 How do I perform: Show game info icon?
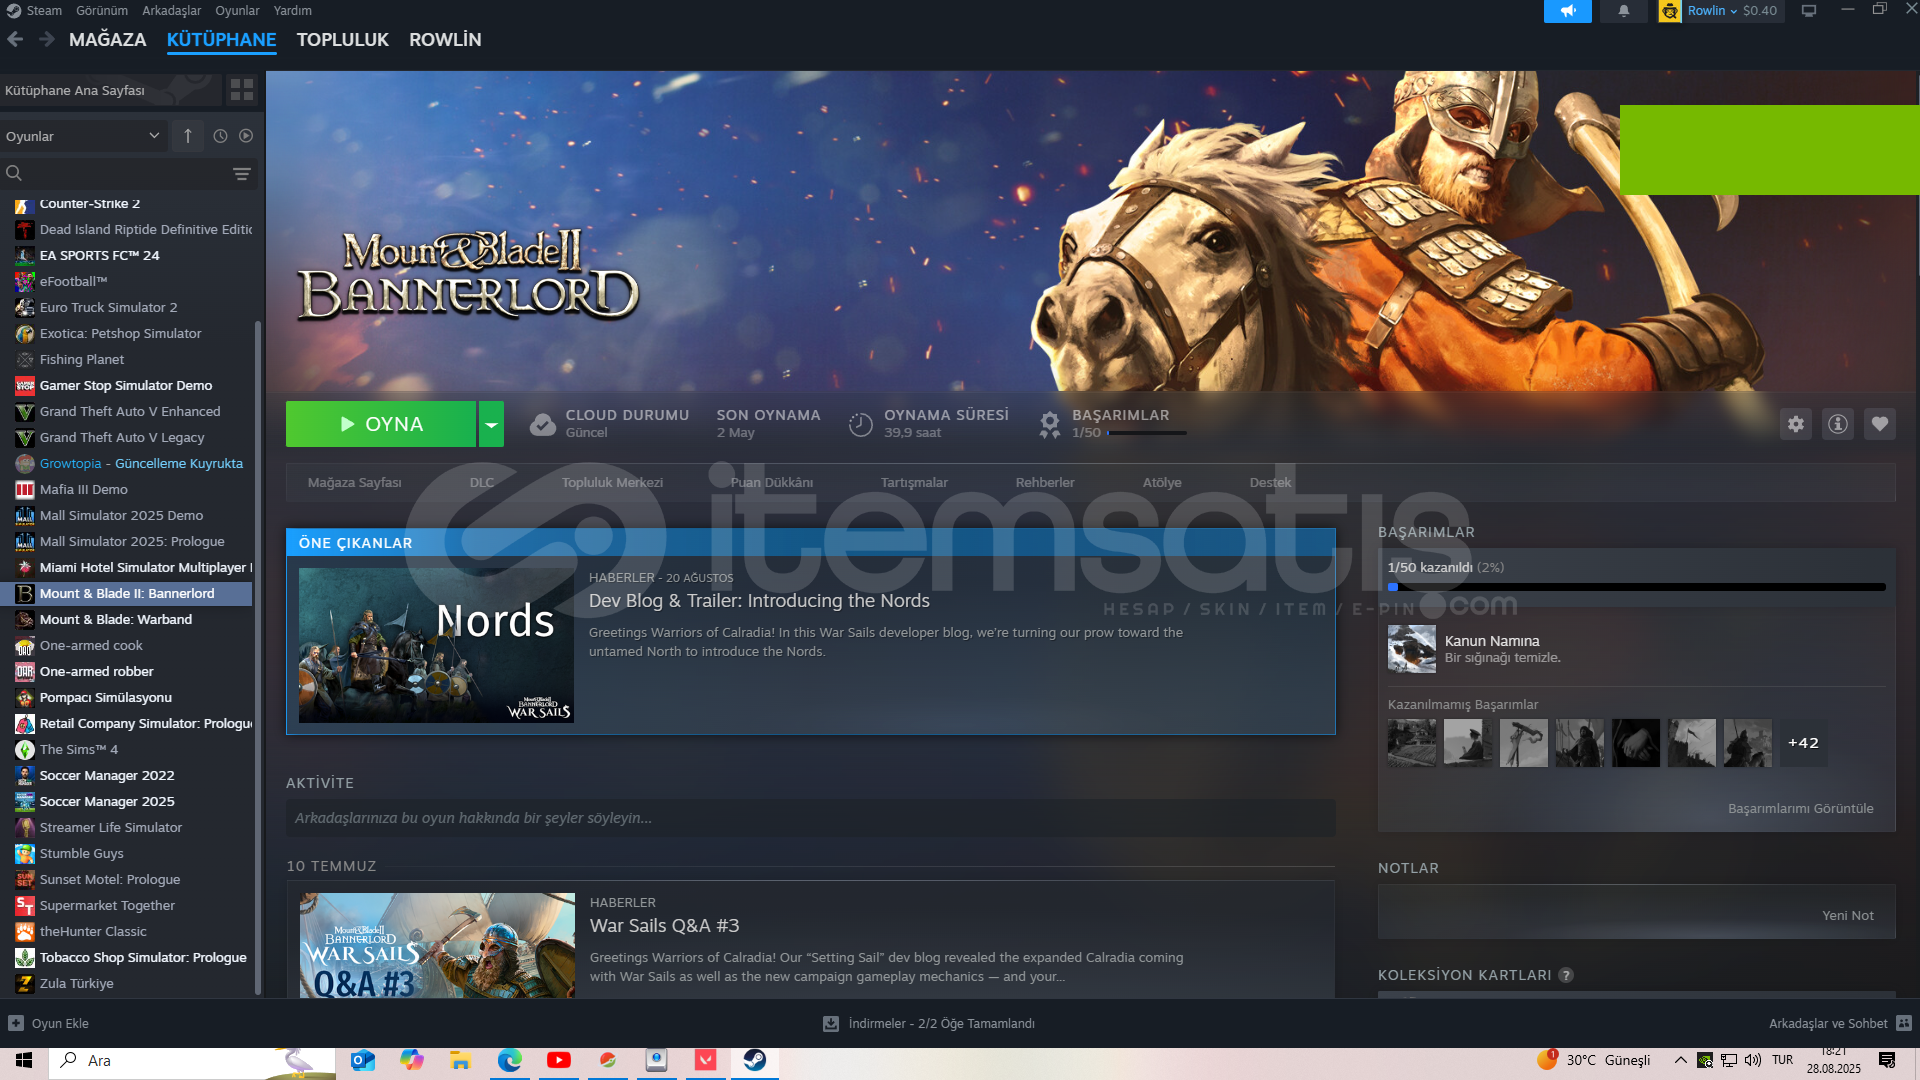1838,424
